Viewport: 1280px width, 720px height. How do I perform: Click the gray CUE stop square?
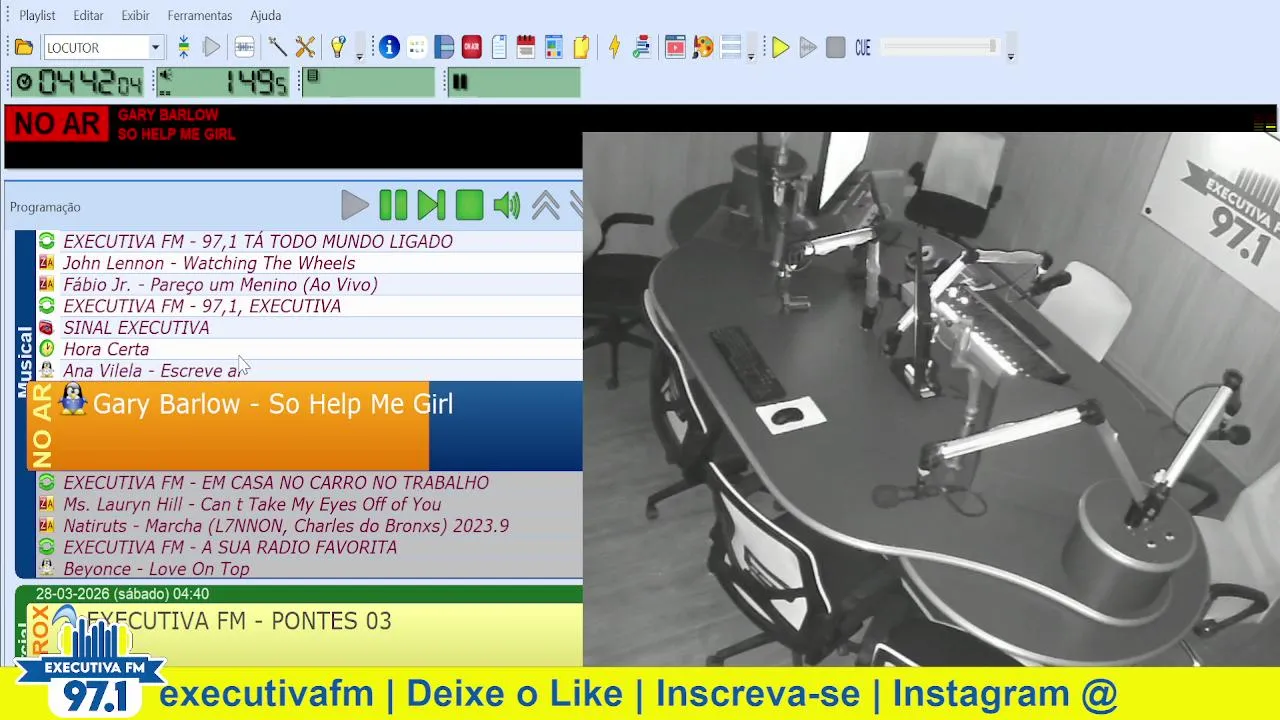click(836, 47)
